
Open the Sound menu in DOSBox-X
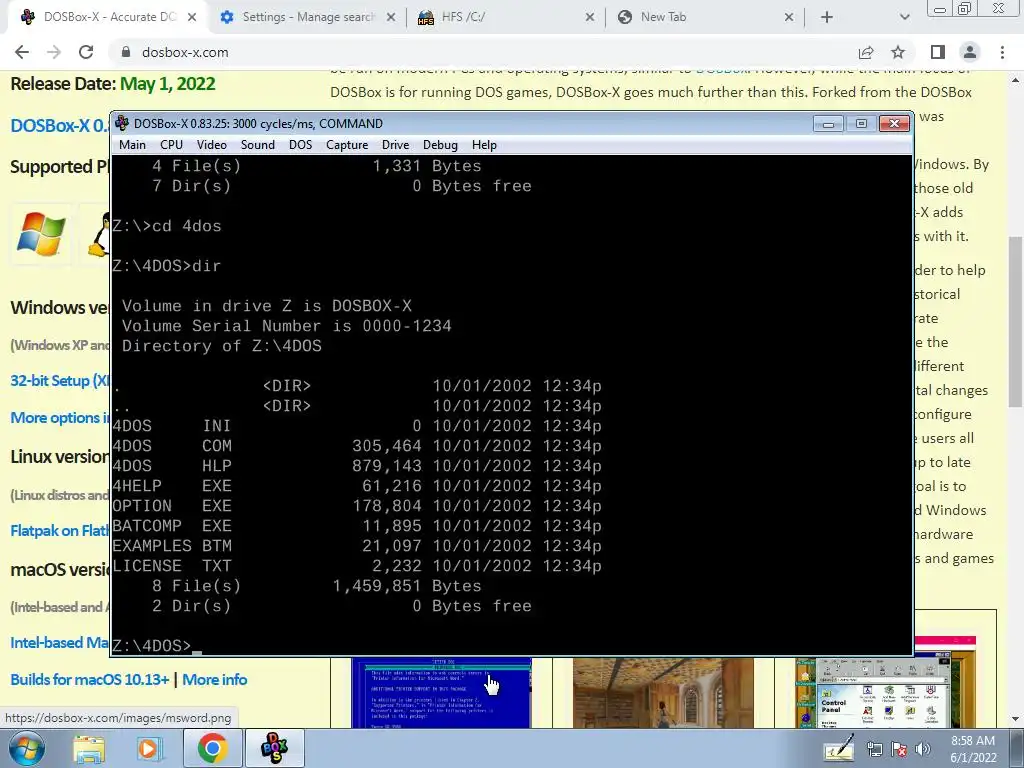click(x=257, y=145)
